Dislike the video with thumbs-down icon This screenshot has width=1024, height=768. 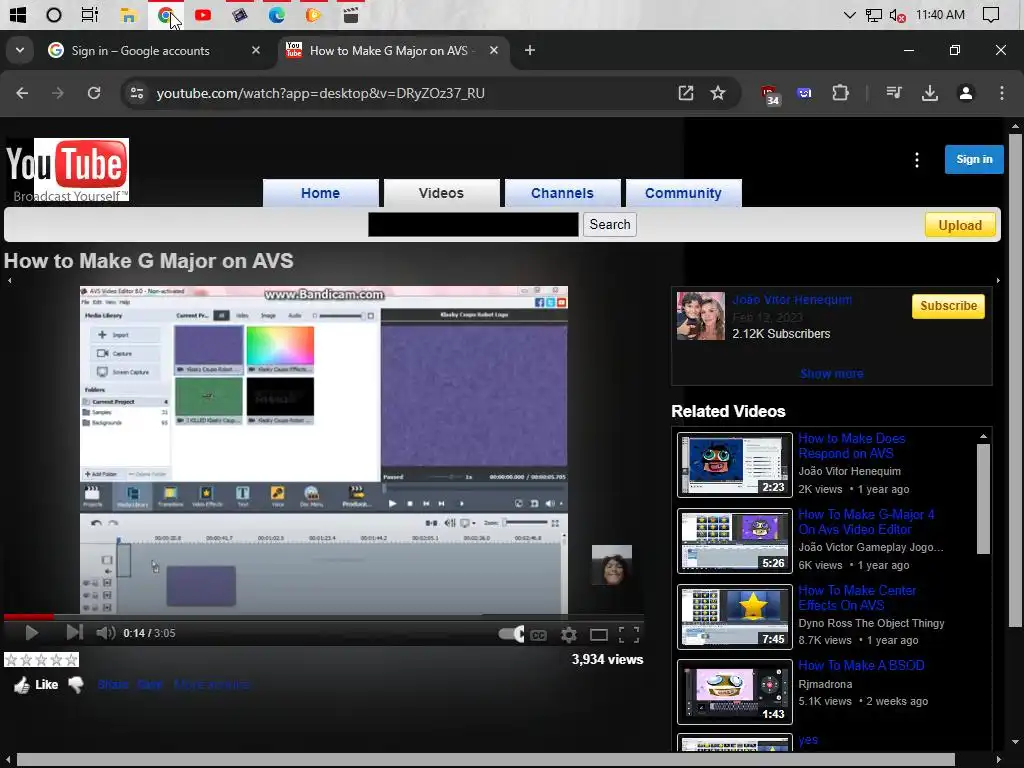pos(76,684)
